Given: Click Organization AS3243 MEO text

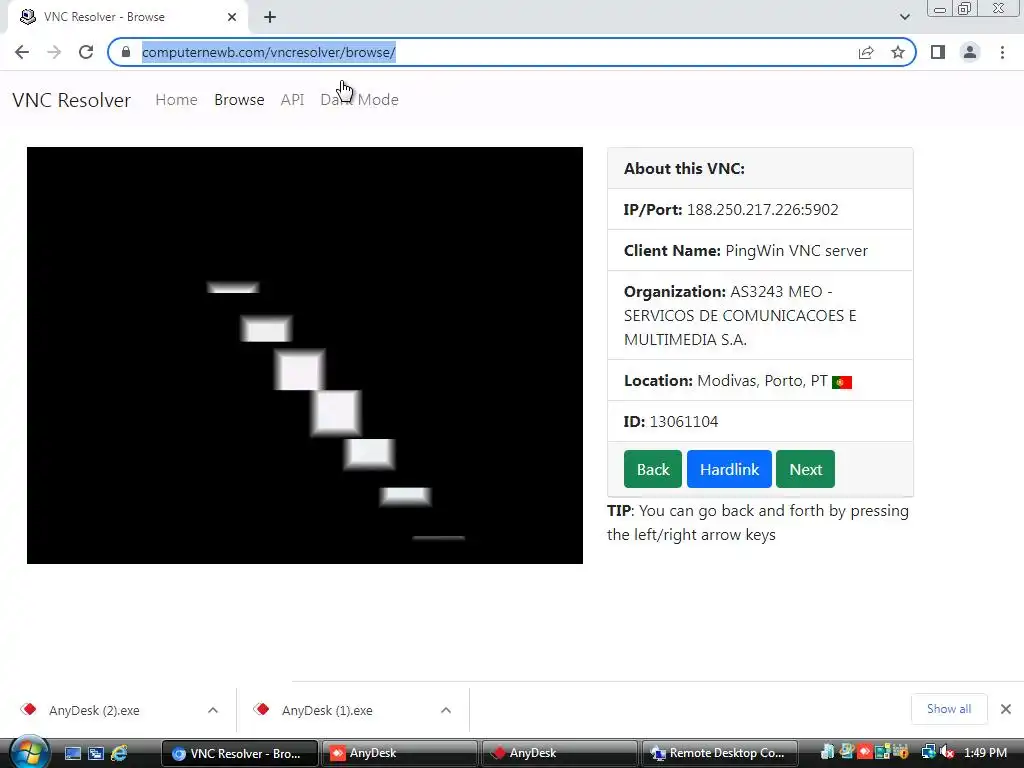Looking at the screenshot, I should (x=740, y=315).
